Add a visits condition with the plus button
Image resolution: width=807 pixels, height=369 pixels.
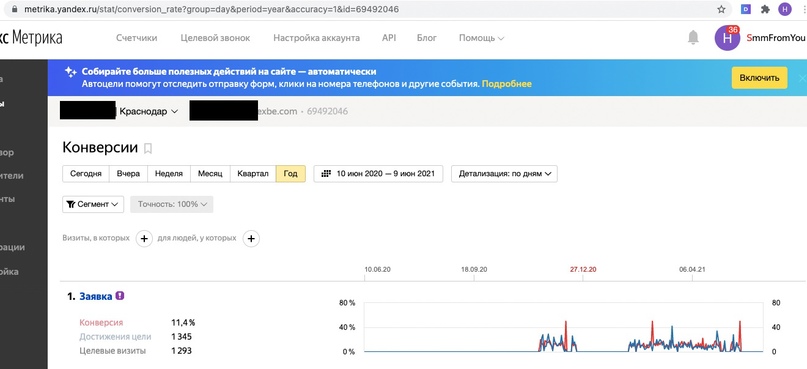pos(144,238)
